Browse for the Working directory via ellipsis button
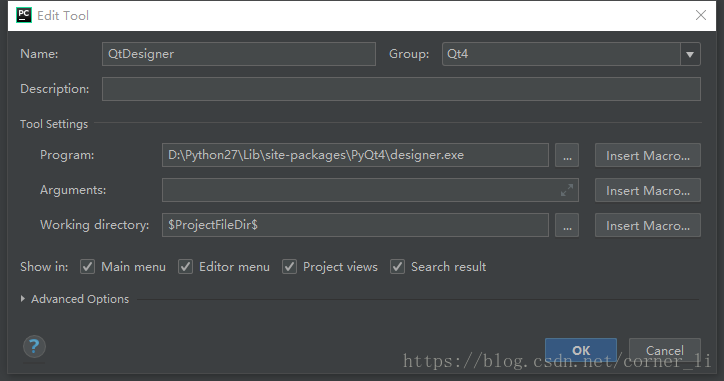 (x=567, y=225)
